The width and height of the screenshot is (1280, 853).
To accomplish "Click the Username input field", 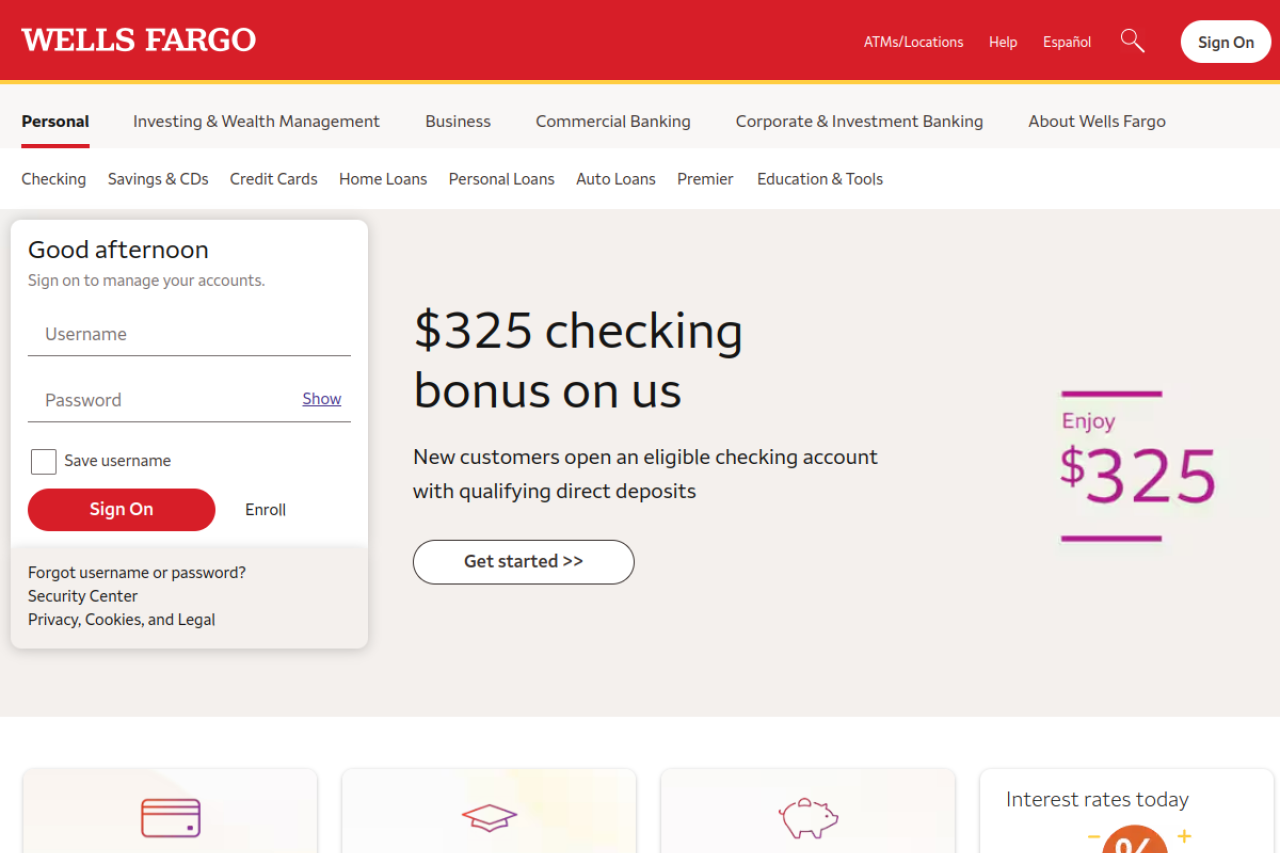I will 189,334.
